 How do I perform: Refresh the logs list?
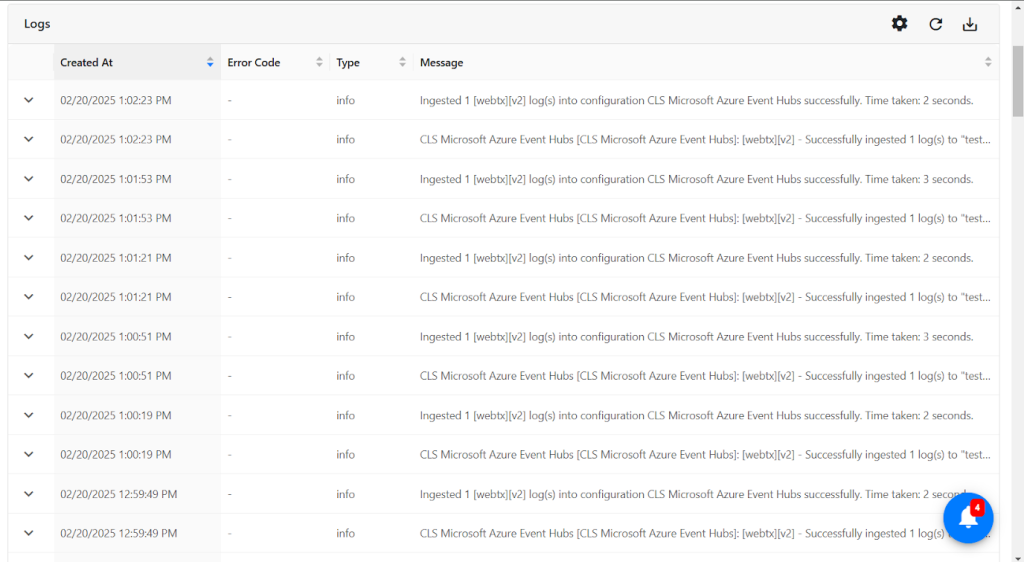935,24
